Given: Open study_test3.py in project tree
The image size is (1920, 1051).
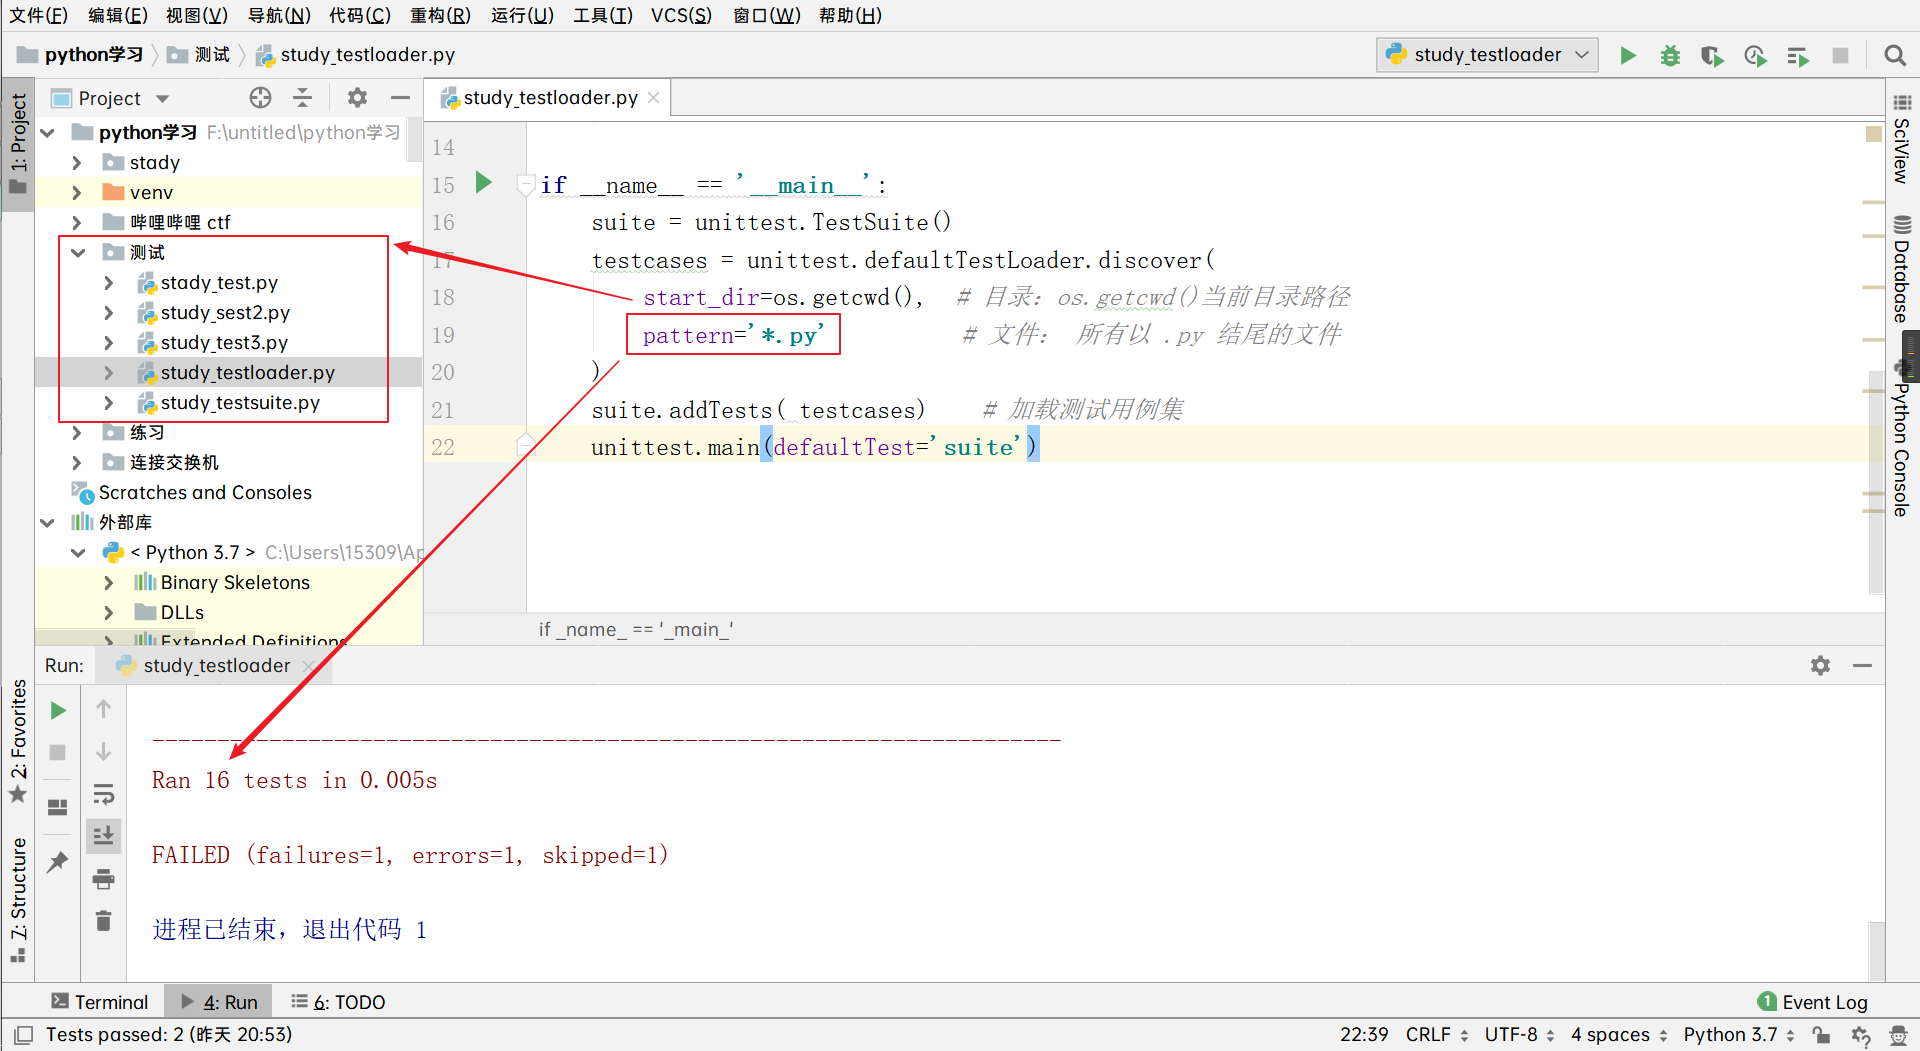Looking at the screenshot, I should (224, 343).
